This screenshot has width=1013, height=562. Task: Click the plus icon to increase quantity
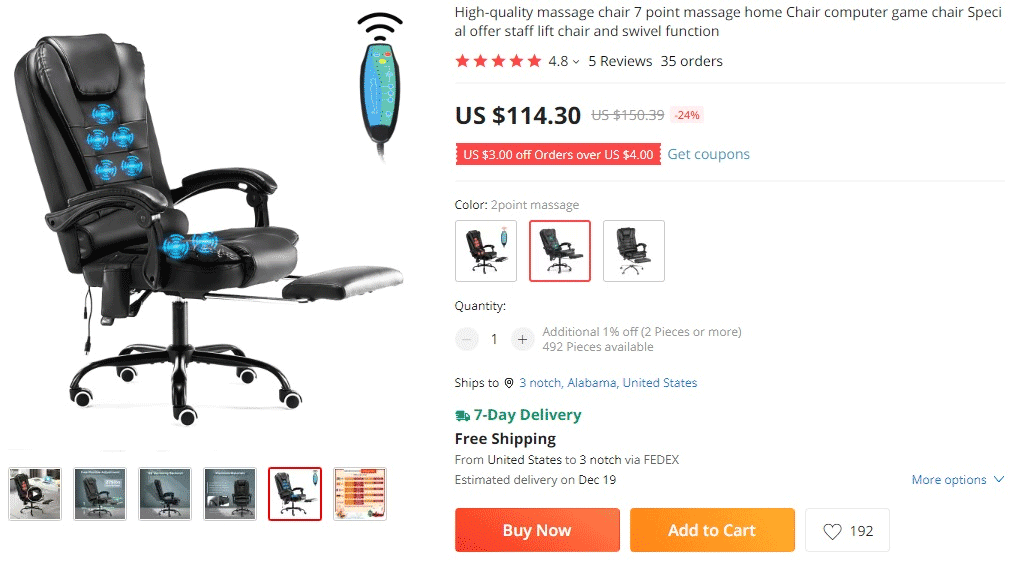(x=522, y=339)
